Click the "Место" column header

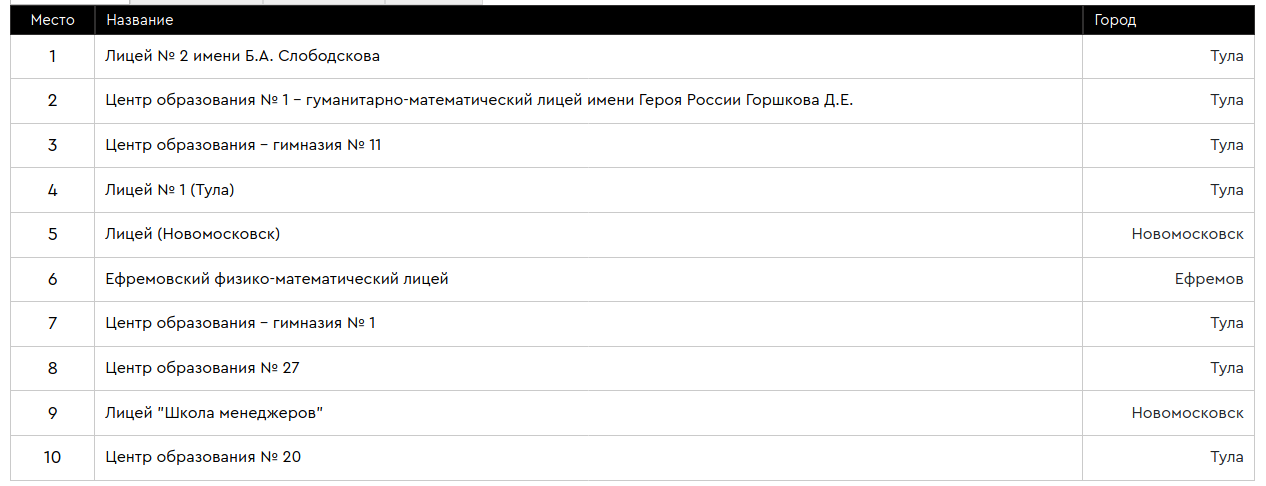[x=52, y=20]
